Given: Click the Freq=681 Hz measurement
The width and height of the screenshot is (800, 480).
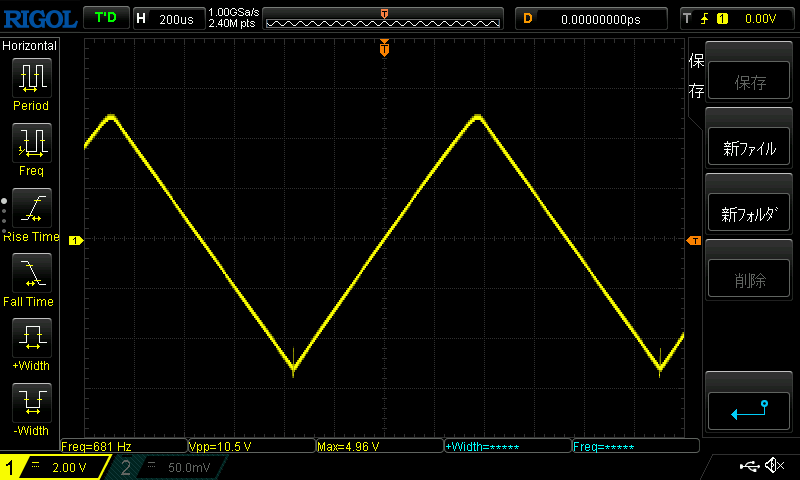Looking at the screenshot, I should (x=124, y=446).
